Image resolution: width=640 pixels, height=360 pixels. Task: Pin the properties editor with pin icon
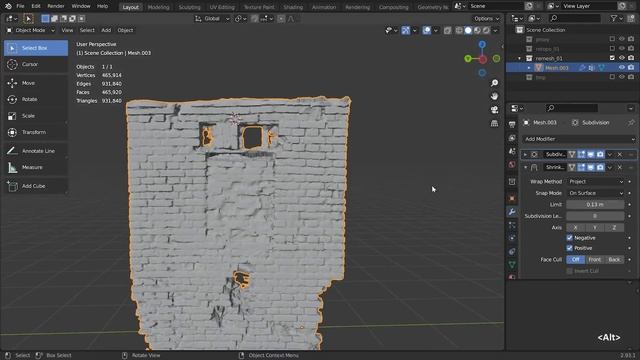(x=631, y=122)
